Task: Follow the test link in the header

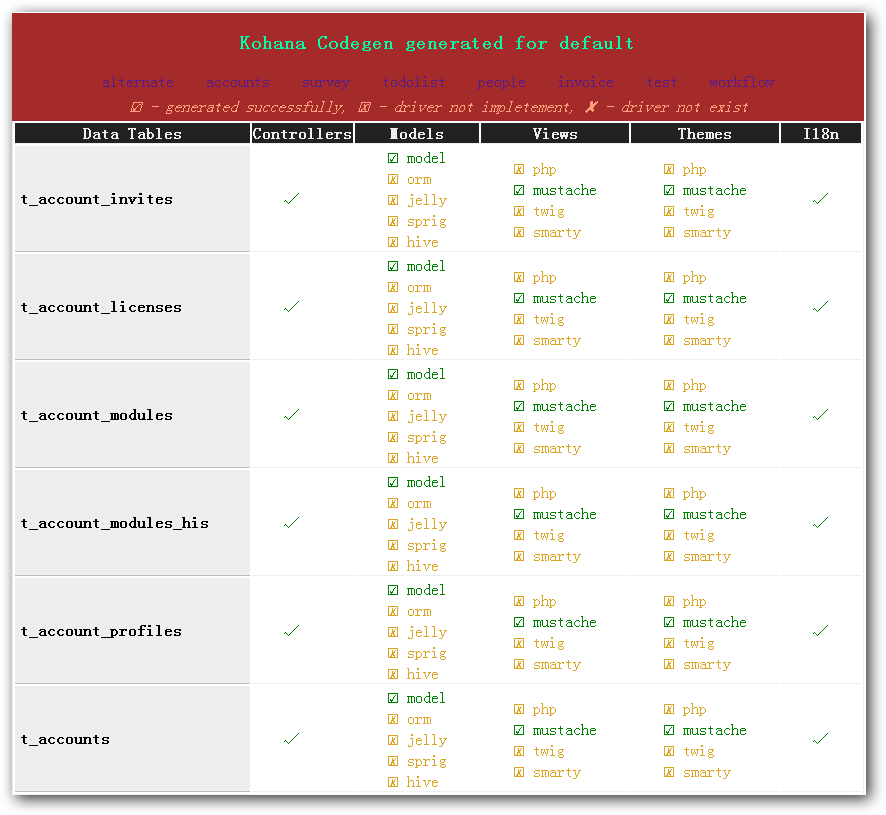Action: [x=661, y=83]
